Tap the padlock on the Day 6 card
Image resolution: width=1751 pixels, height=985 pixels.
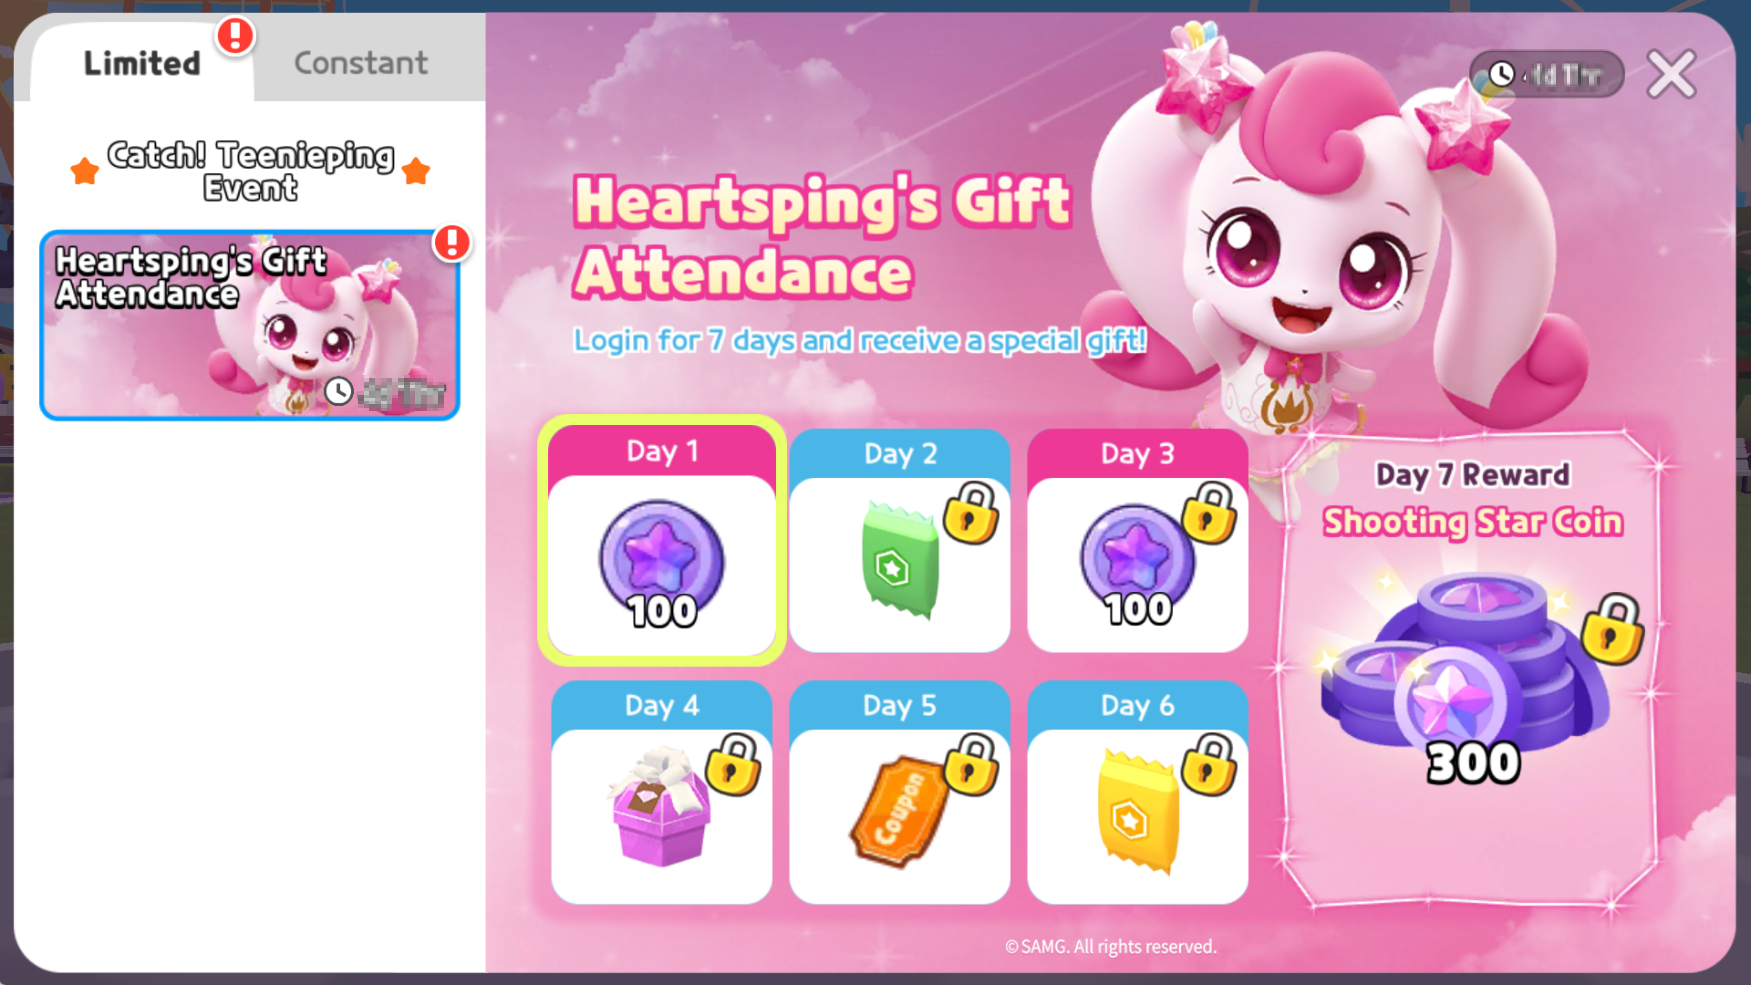[x=1209, y=765]
